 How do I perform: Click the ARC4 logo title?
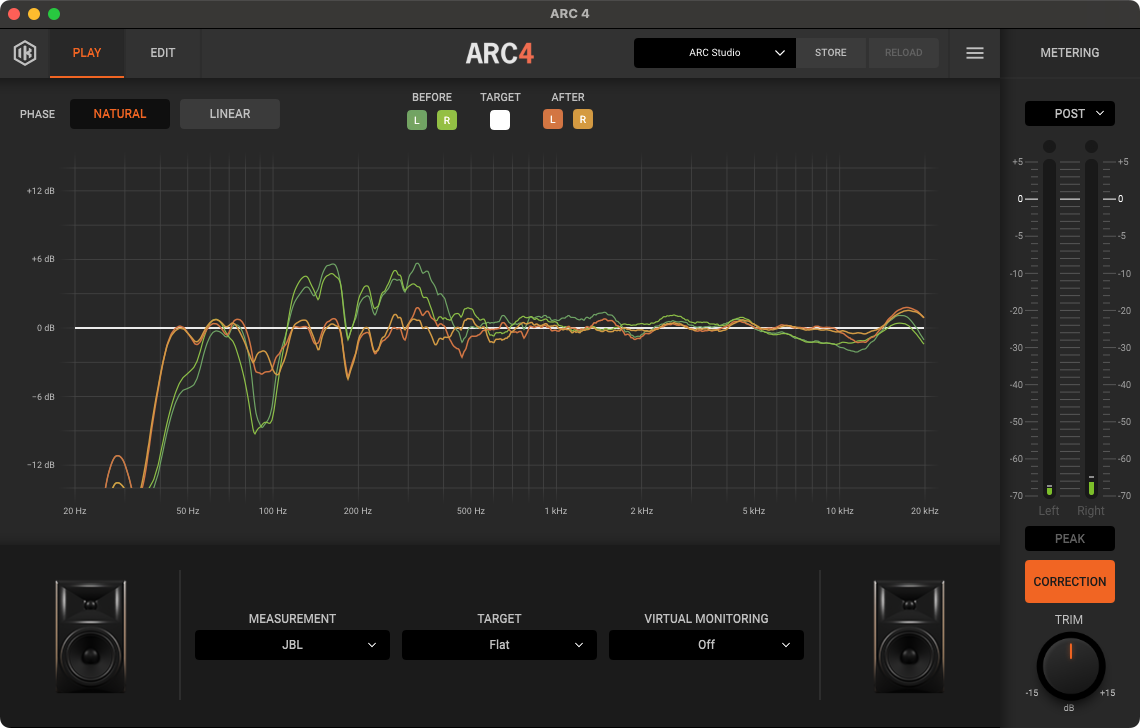[499, 54]
